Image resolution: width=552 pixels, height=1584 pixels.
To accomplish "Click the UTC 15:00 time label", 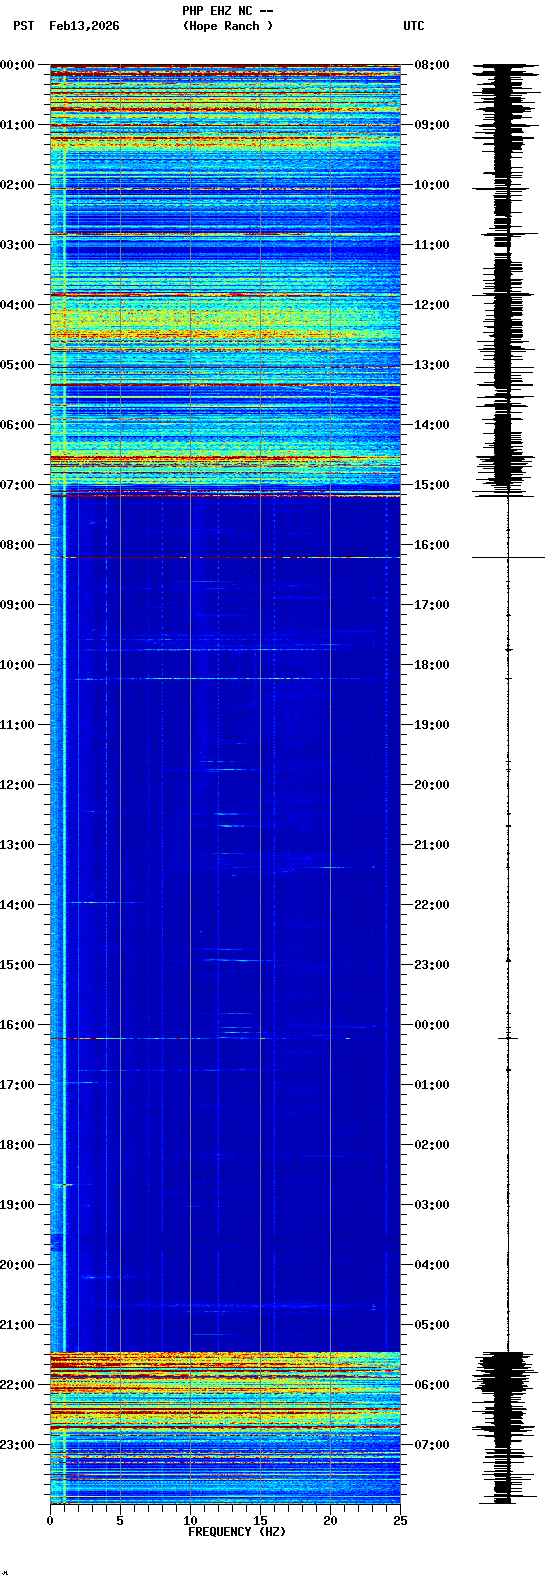I will pos(432,485).
